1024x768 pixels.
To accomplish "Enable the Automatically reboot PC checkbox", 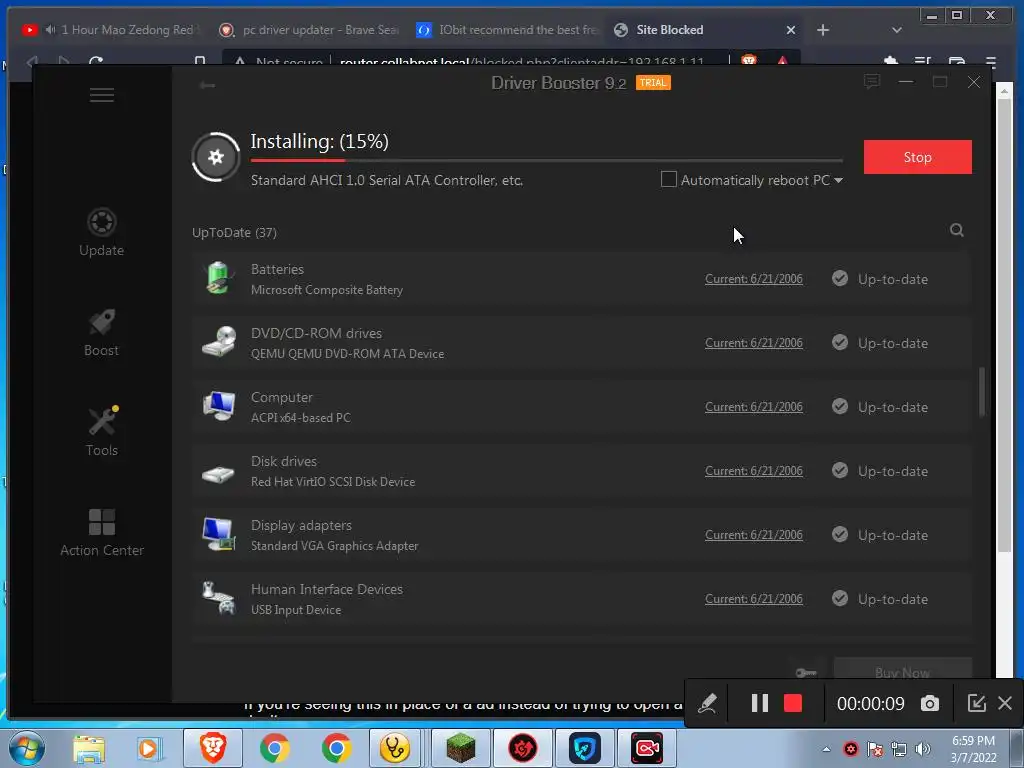I will (669, 180).
